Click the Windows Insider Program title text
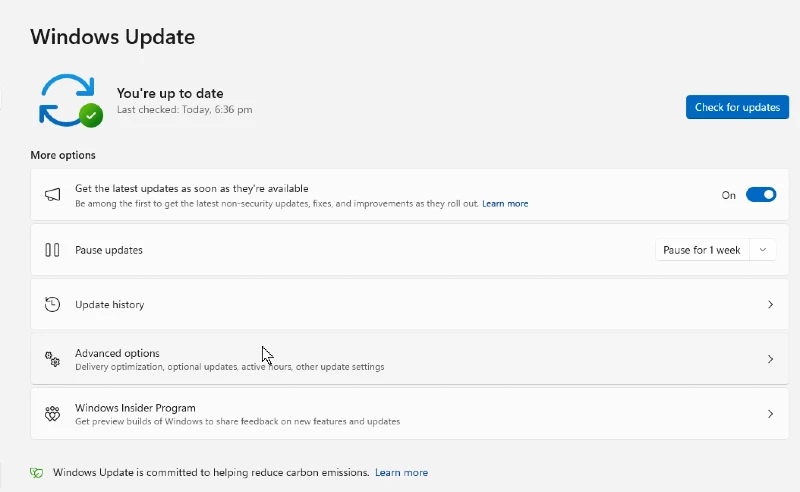Viewport: 800px width, 492px height. 135,408
